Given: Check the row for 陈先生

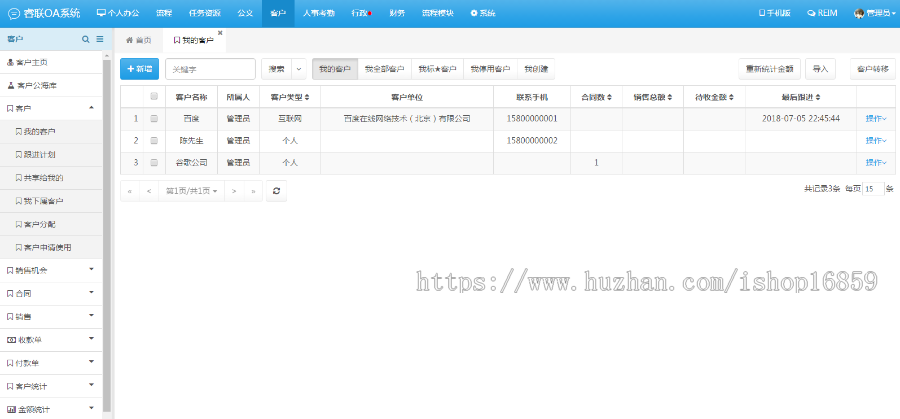Looking at the screenshot, I should point(154,141).
